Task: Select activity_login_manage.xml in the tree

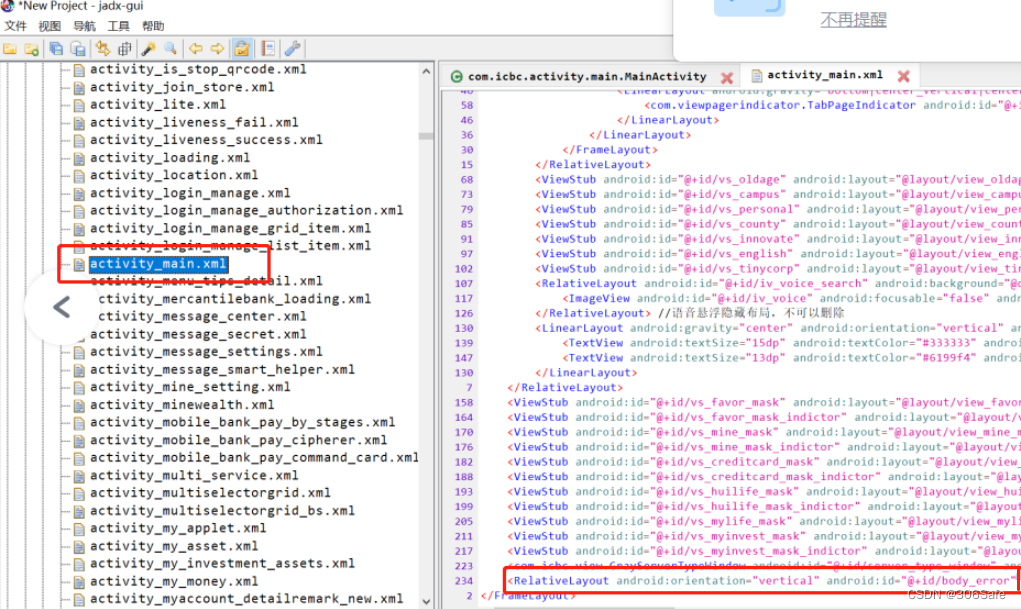Action: [189, 193]
